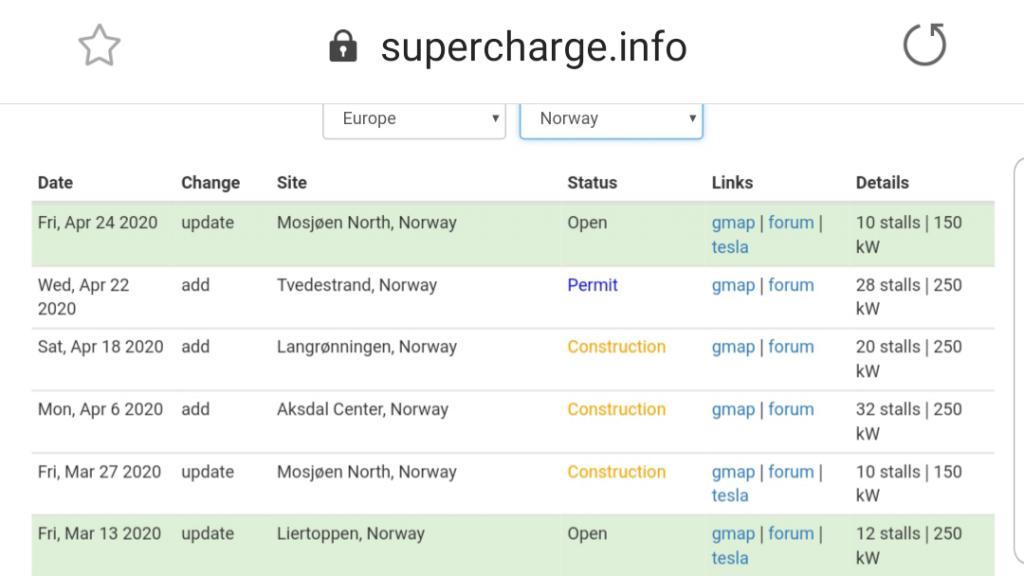The image size is (1024, 576).
Task: Open gmap link for Tvedestrand
Action: click(733, 285)
